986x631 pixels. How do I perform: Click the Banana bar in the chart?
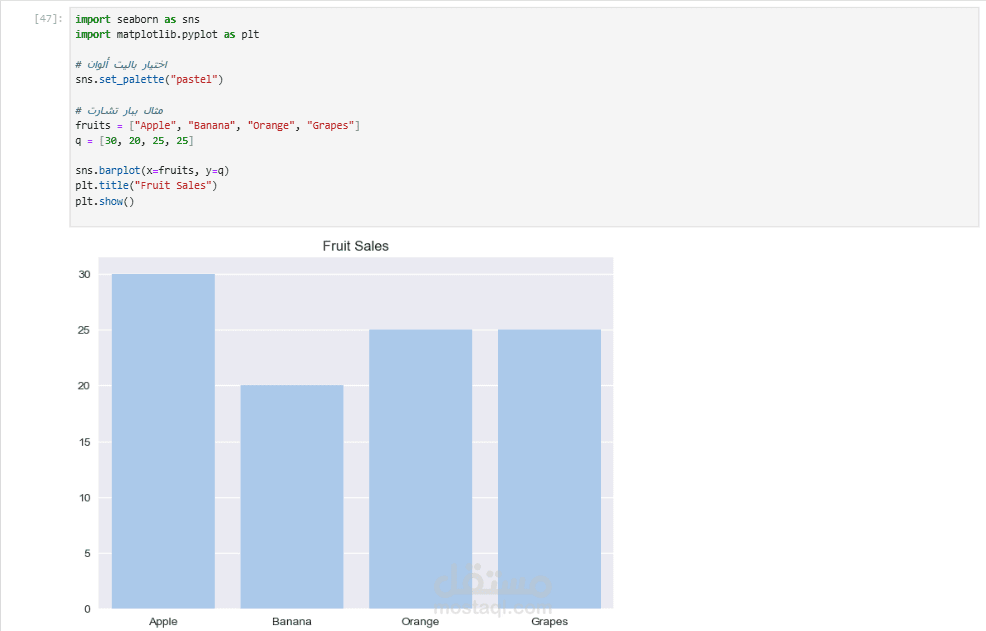(x=292, y=497)
